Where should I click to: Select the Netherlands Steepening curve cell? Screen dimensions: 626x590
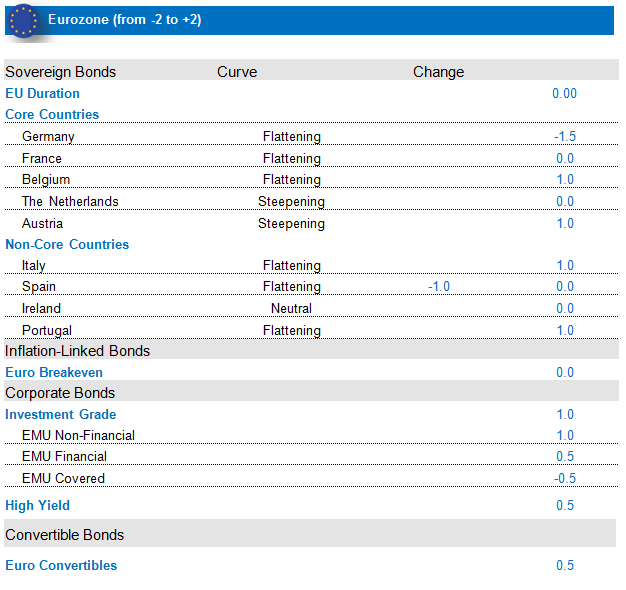point(291,202)
